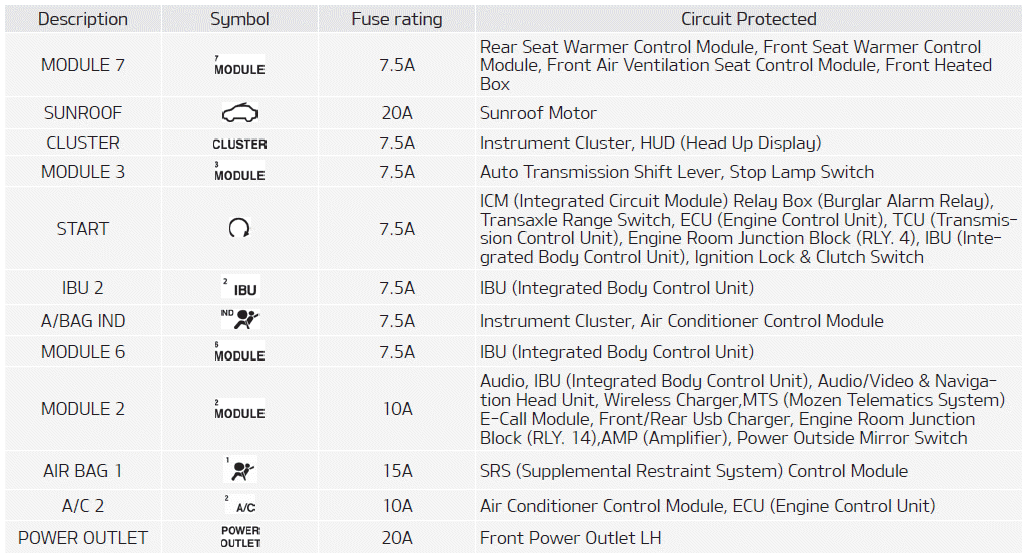Click the Symbol column header
The image size is (1023, 558).
point(240,19)
